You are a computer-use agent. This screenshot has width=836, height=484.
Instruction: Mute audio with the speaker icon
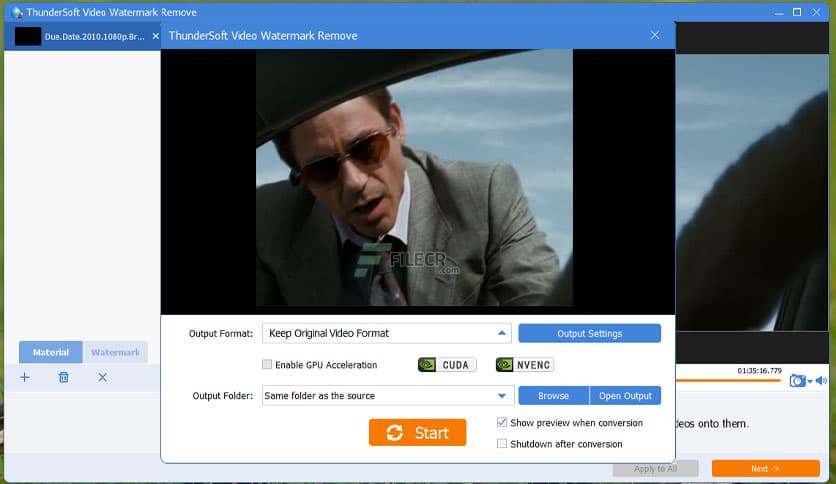[x=821, y=380]
